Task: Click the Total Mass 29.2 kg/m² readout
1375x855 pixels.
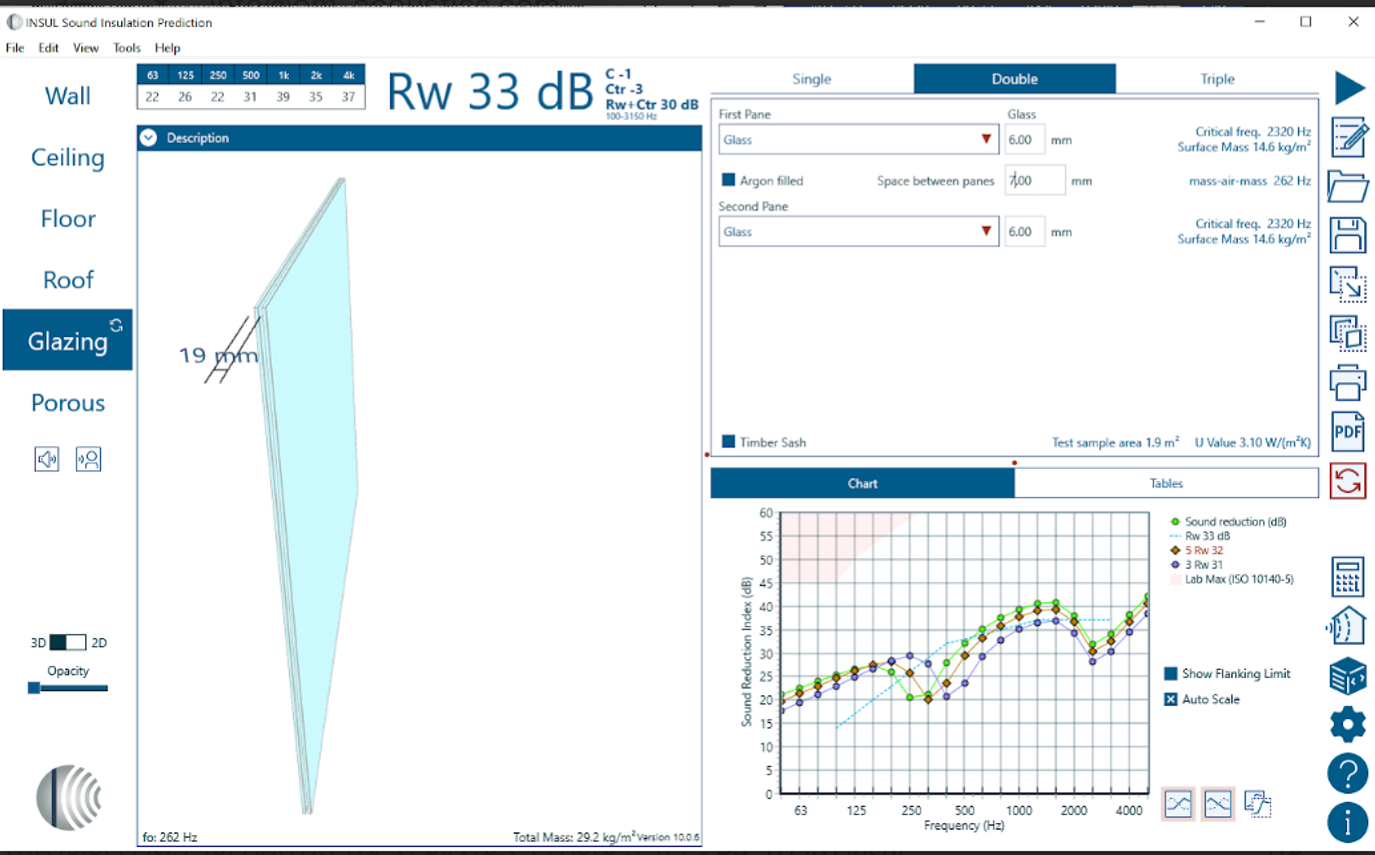Action: coord(574,837)
